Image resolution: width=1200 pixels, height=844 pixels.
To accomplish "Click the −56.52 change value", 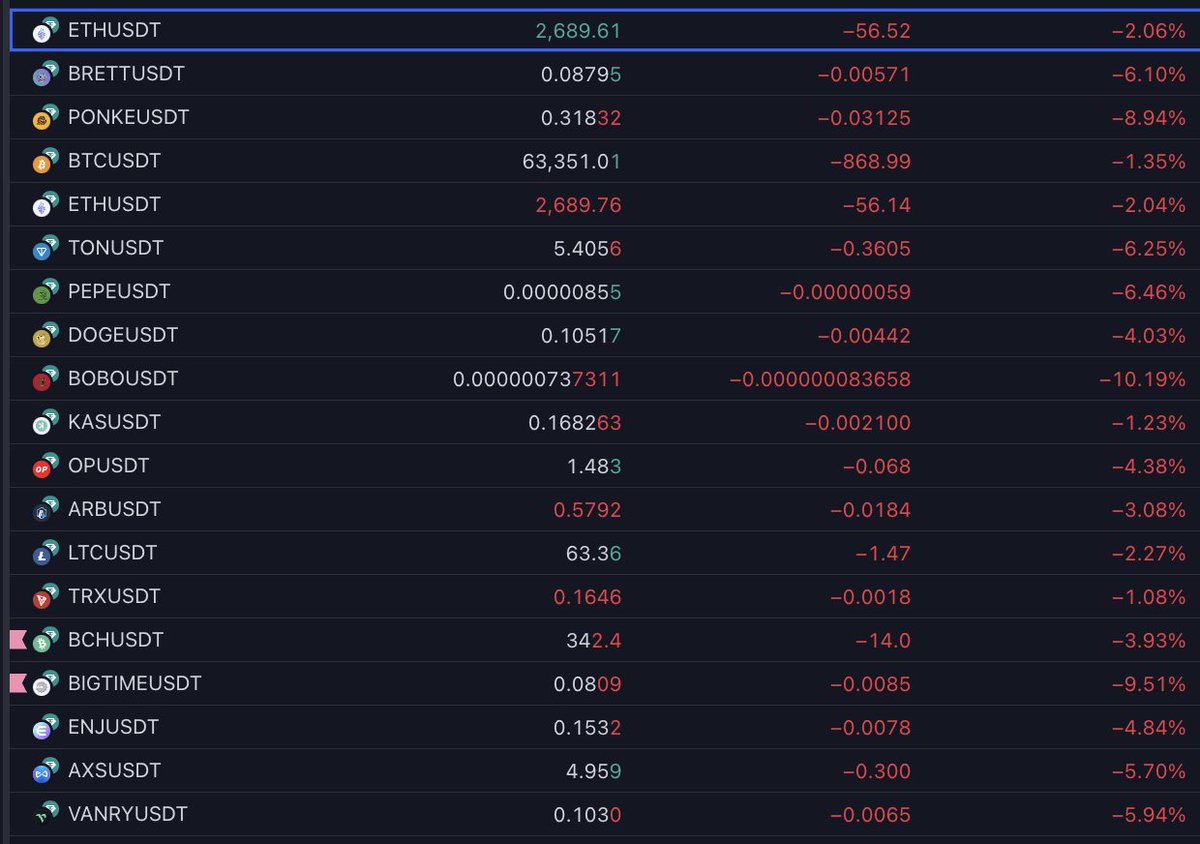I will coord(877,31).
